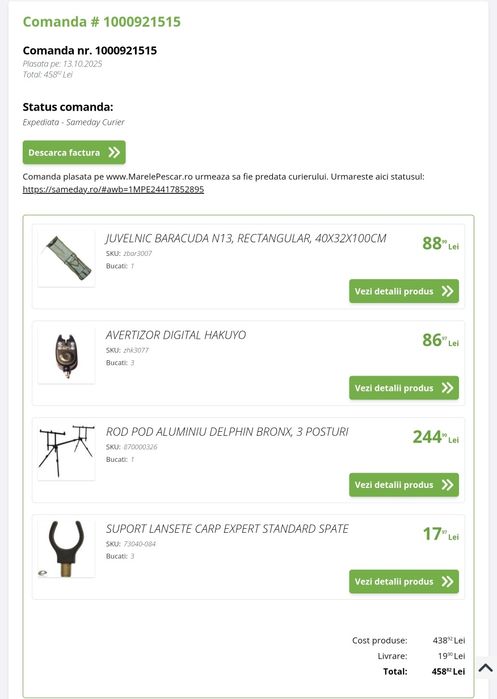Click Vezi detalii produs for Juvelnic Baracuda
The height and width of the screenshot is (699, 497).
coord(404,291)
